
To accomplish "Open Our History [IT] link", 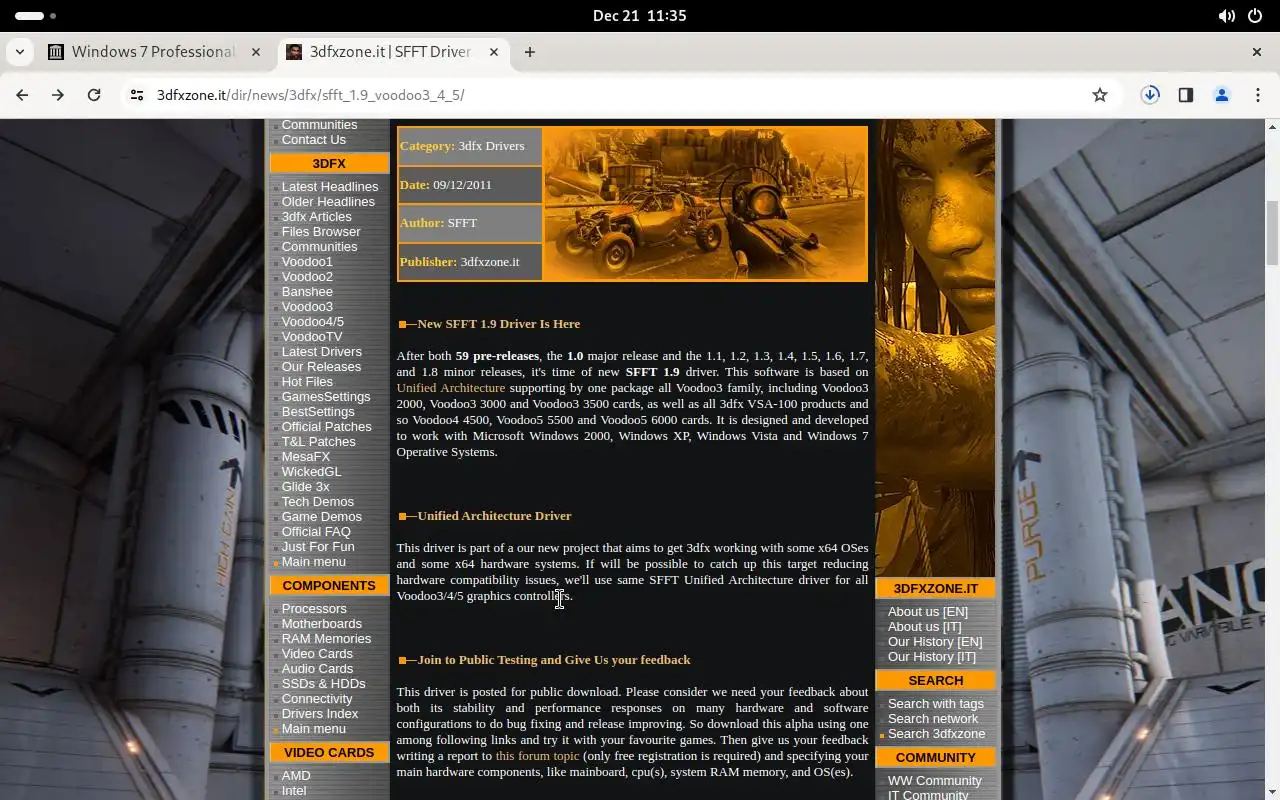I will (x=932, y=657).
